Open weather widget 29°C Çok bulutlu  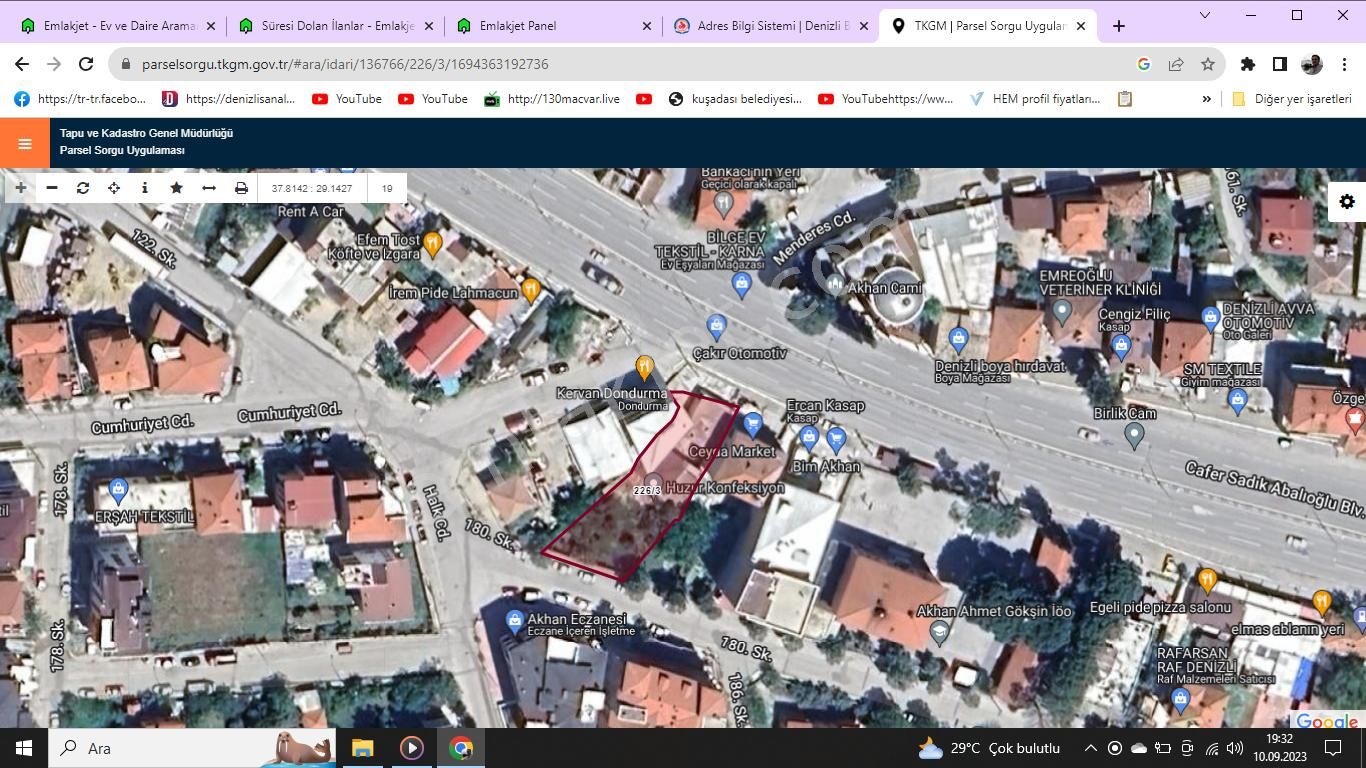click(x=988, y=748)
